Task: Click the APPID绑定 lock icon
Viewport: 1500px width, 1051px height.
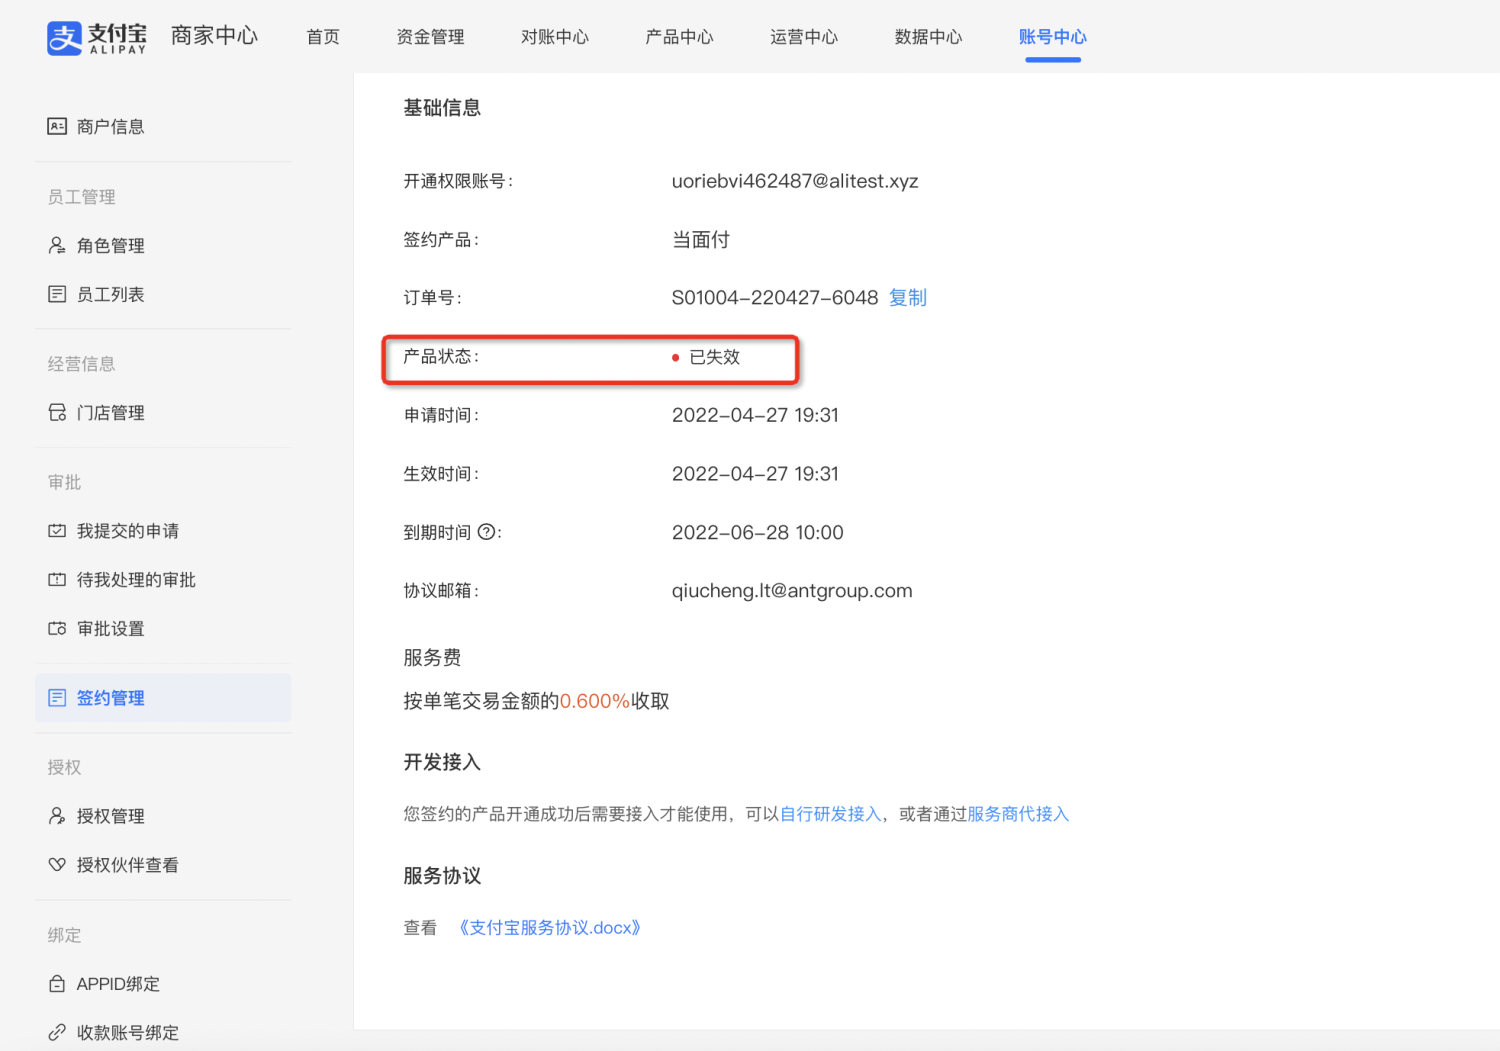Action: 57,983
